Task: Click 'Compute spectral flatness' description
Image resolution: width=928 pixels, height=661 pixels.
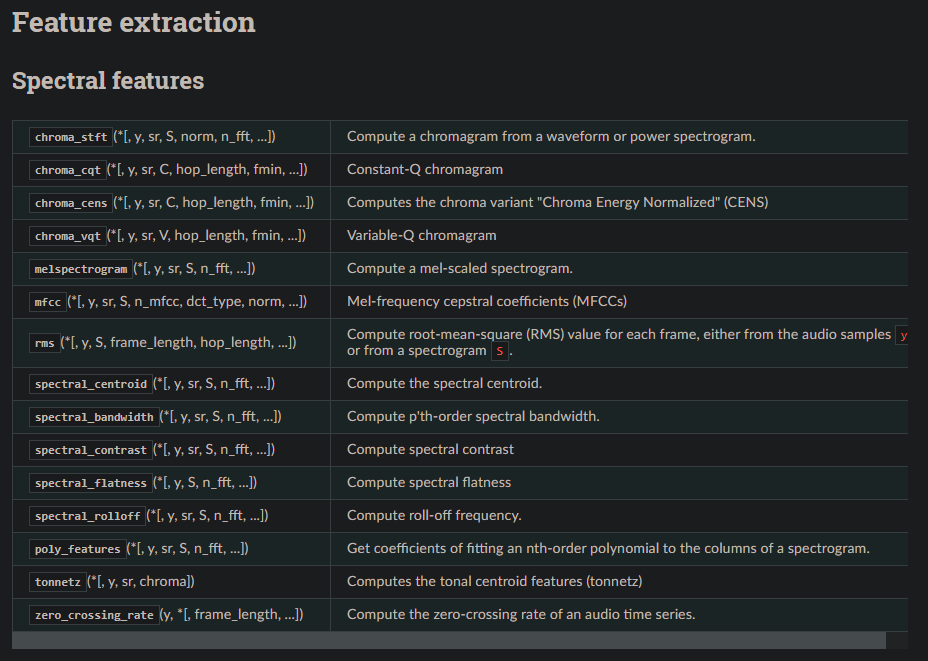Action: coord(429,483)
